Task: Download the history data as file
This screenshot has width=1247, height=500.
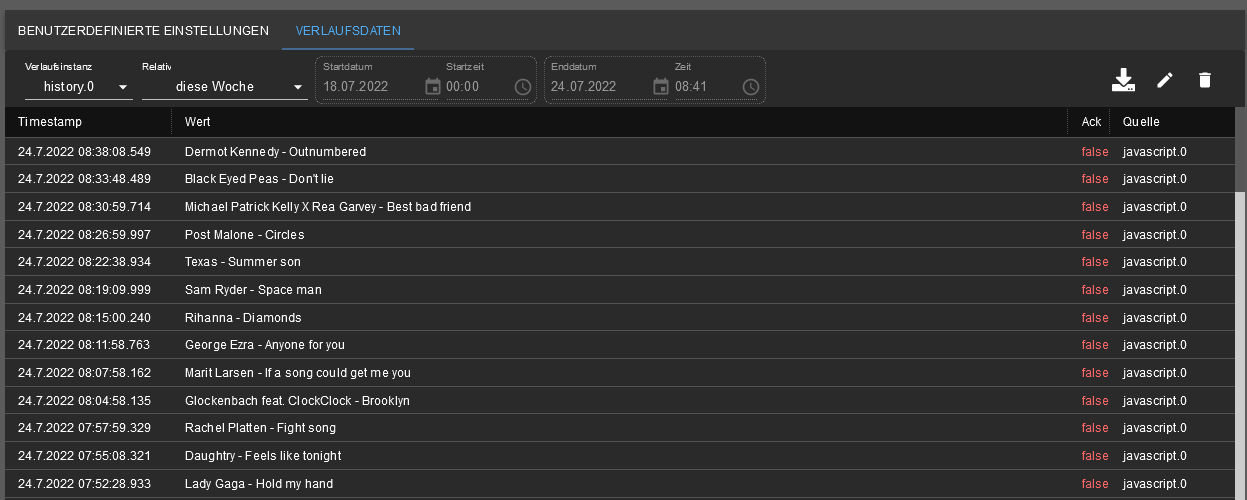Action: coord(1123,81)
